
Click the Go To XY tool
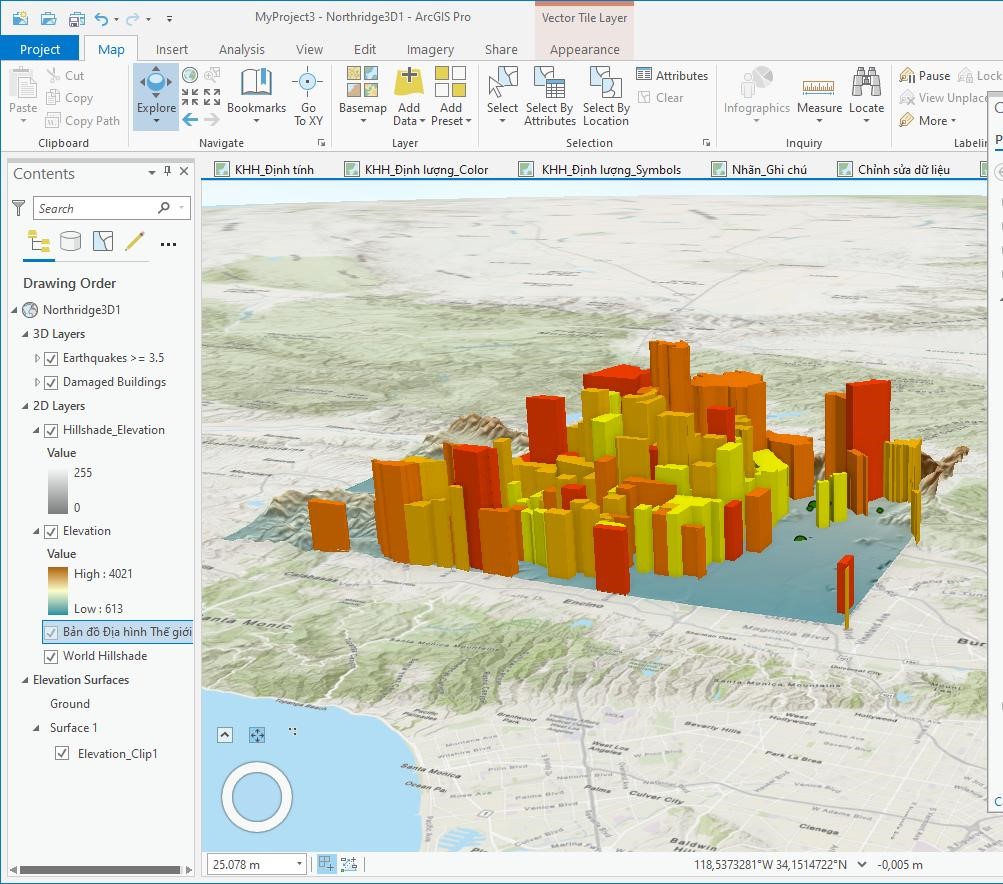coord(308,96)
